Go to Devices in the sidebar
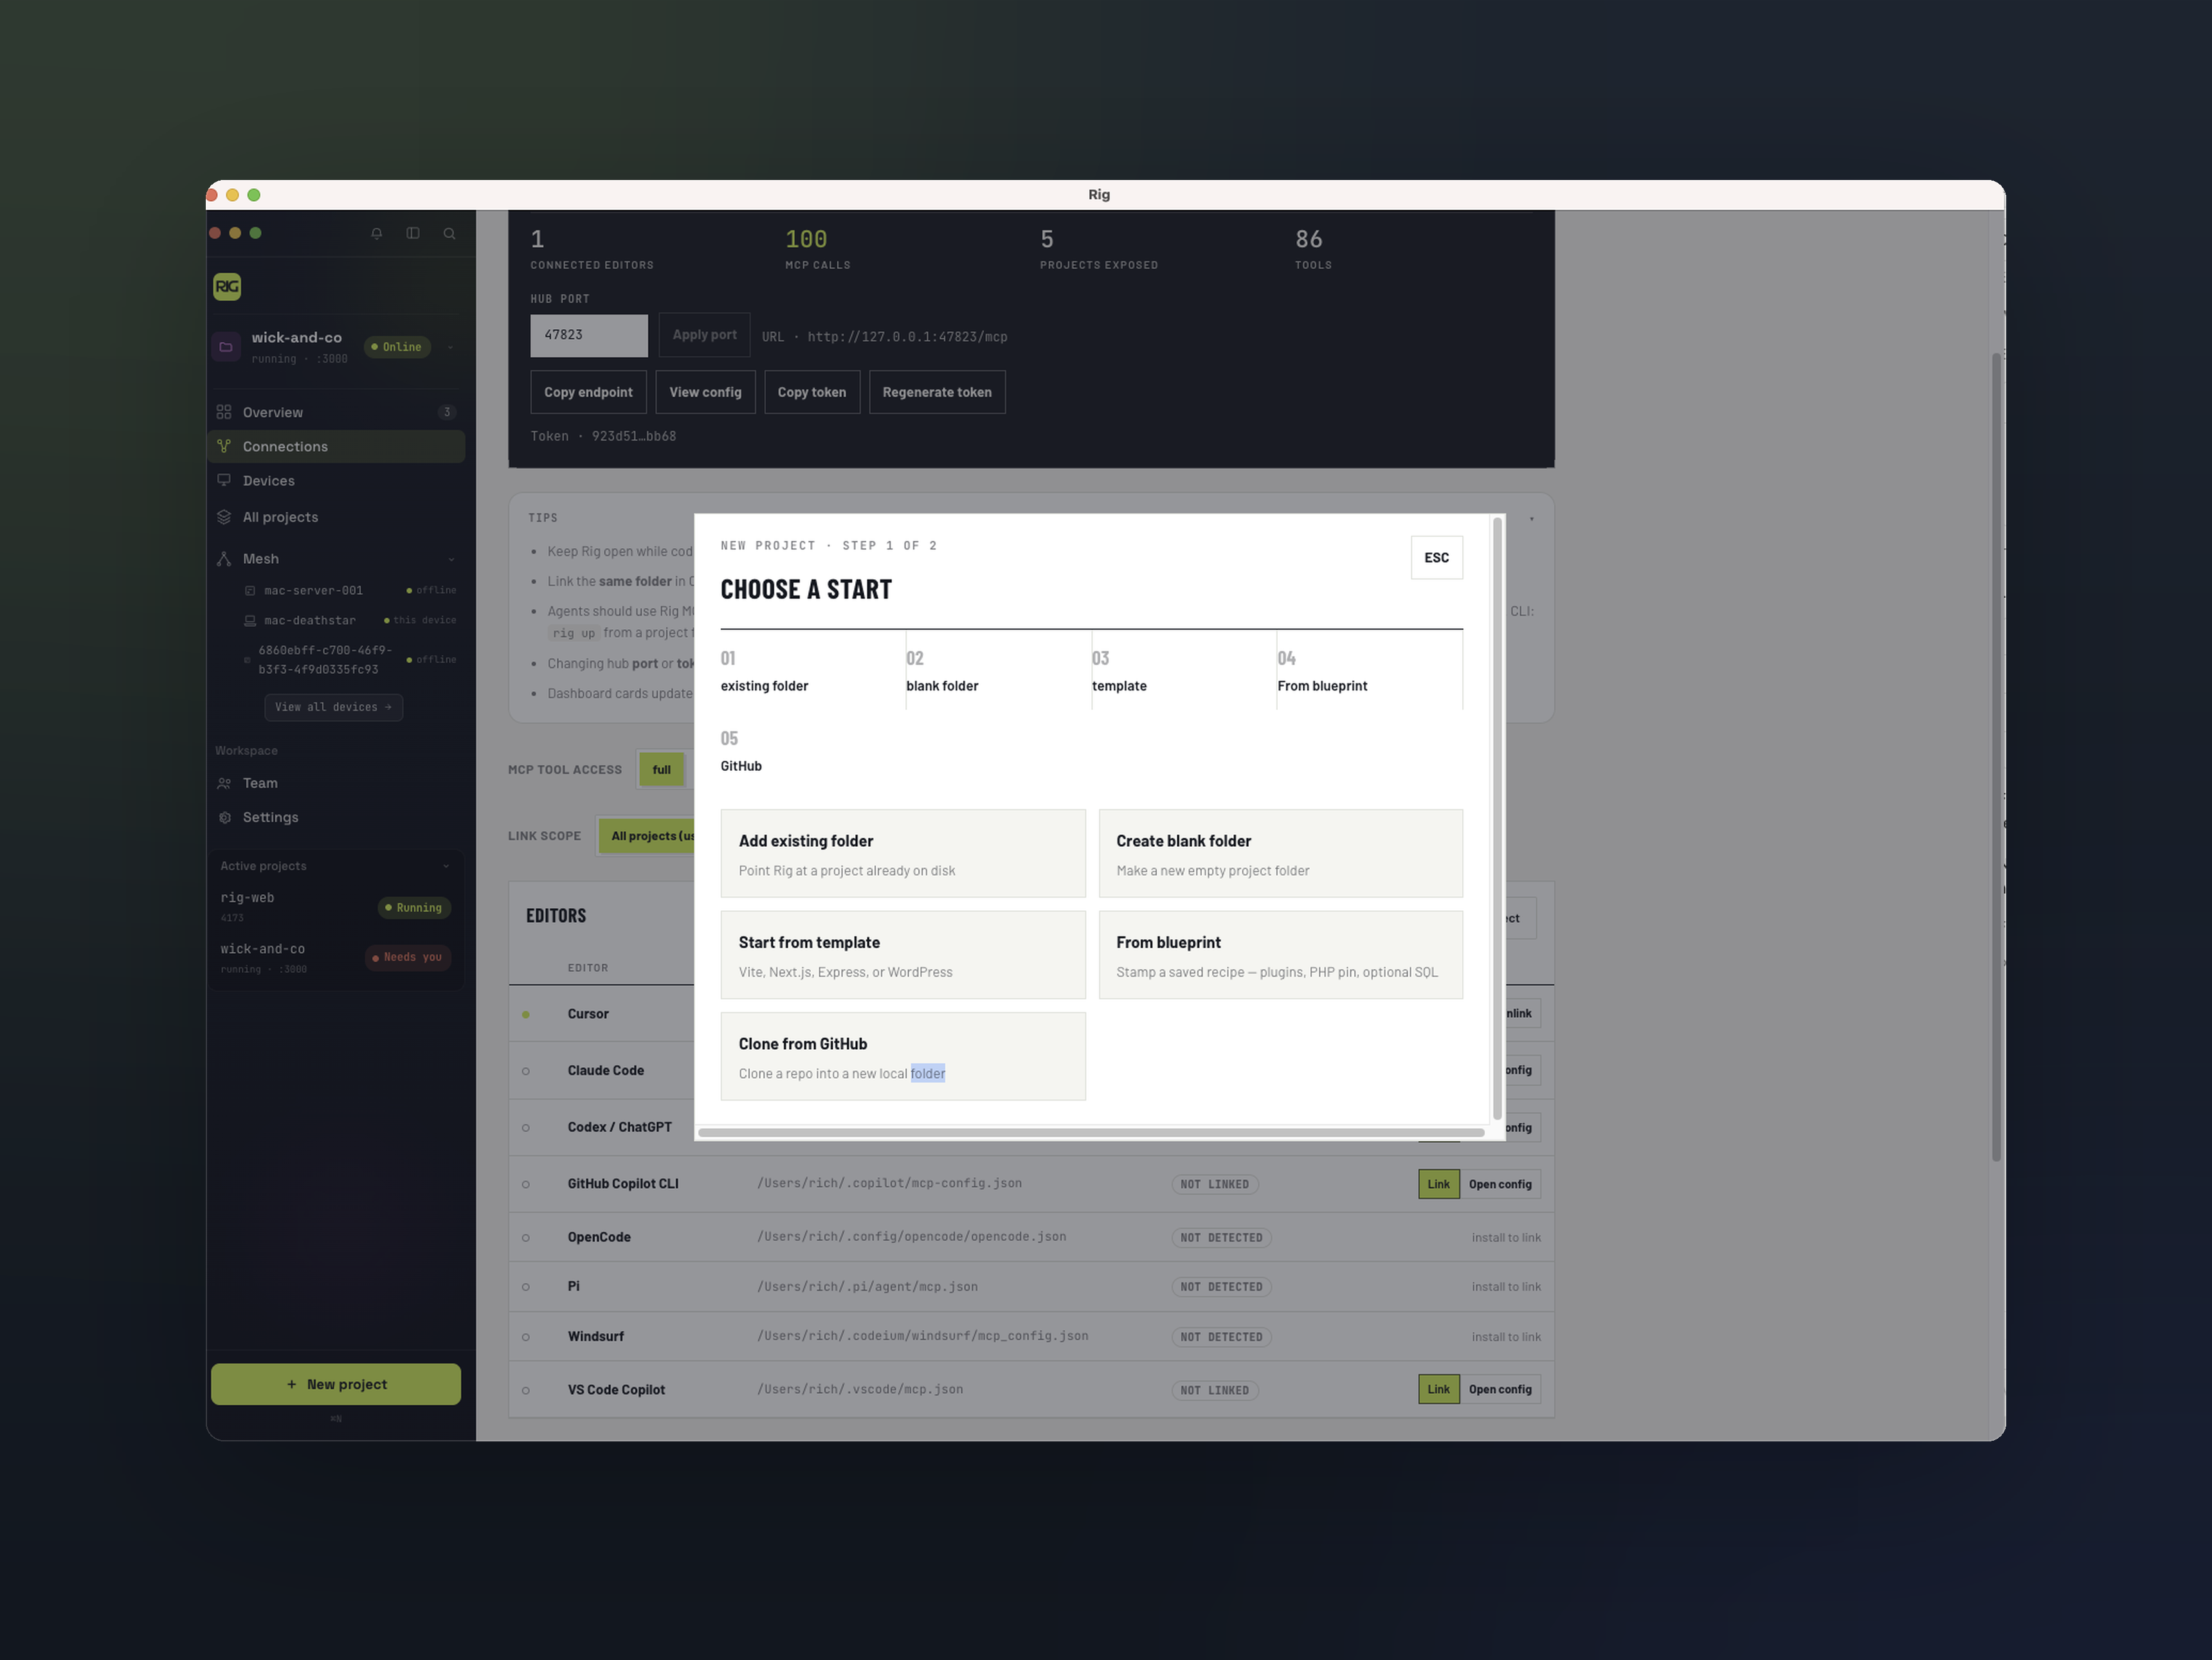 click(336, 481)
